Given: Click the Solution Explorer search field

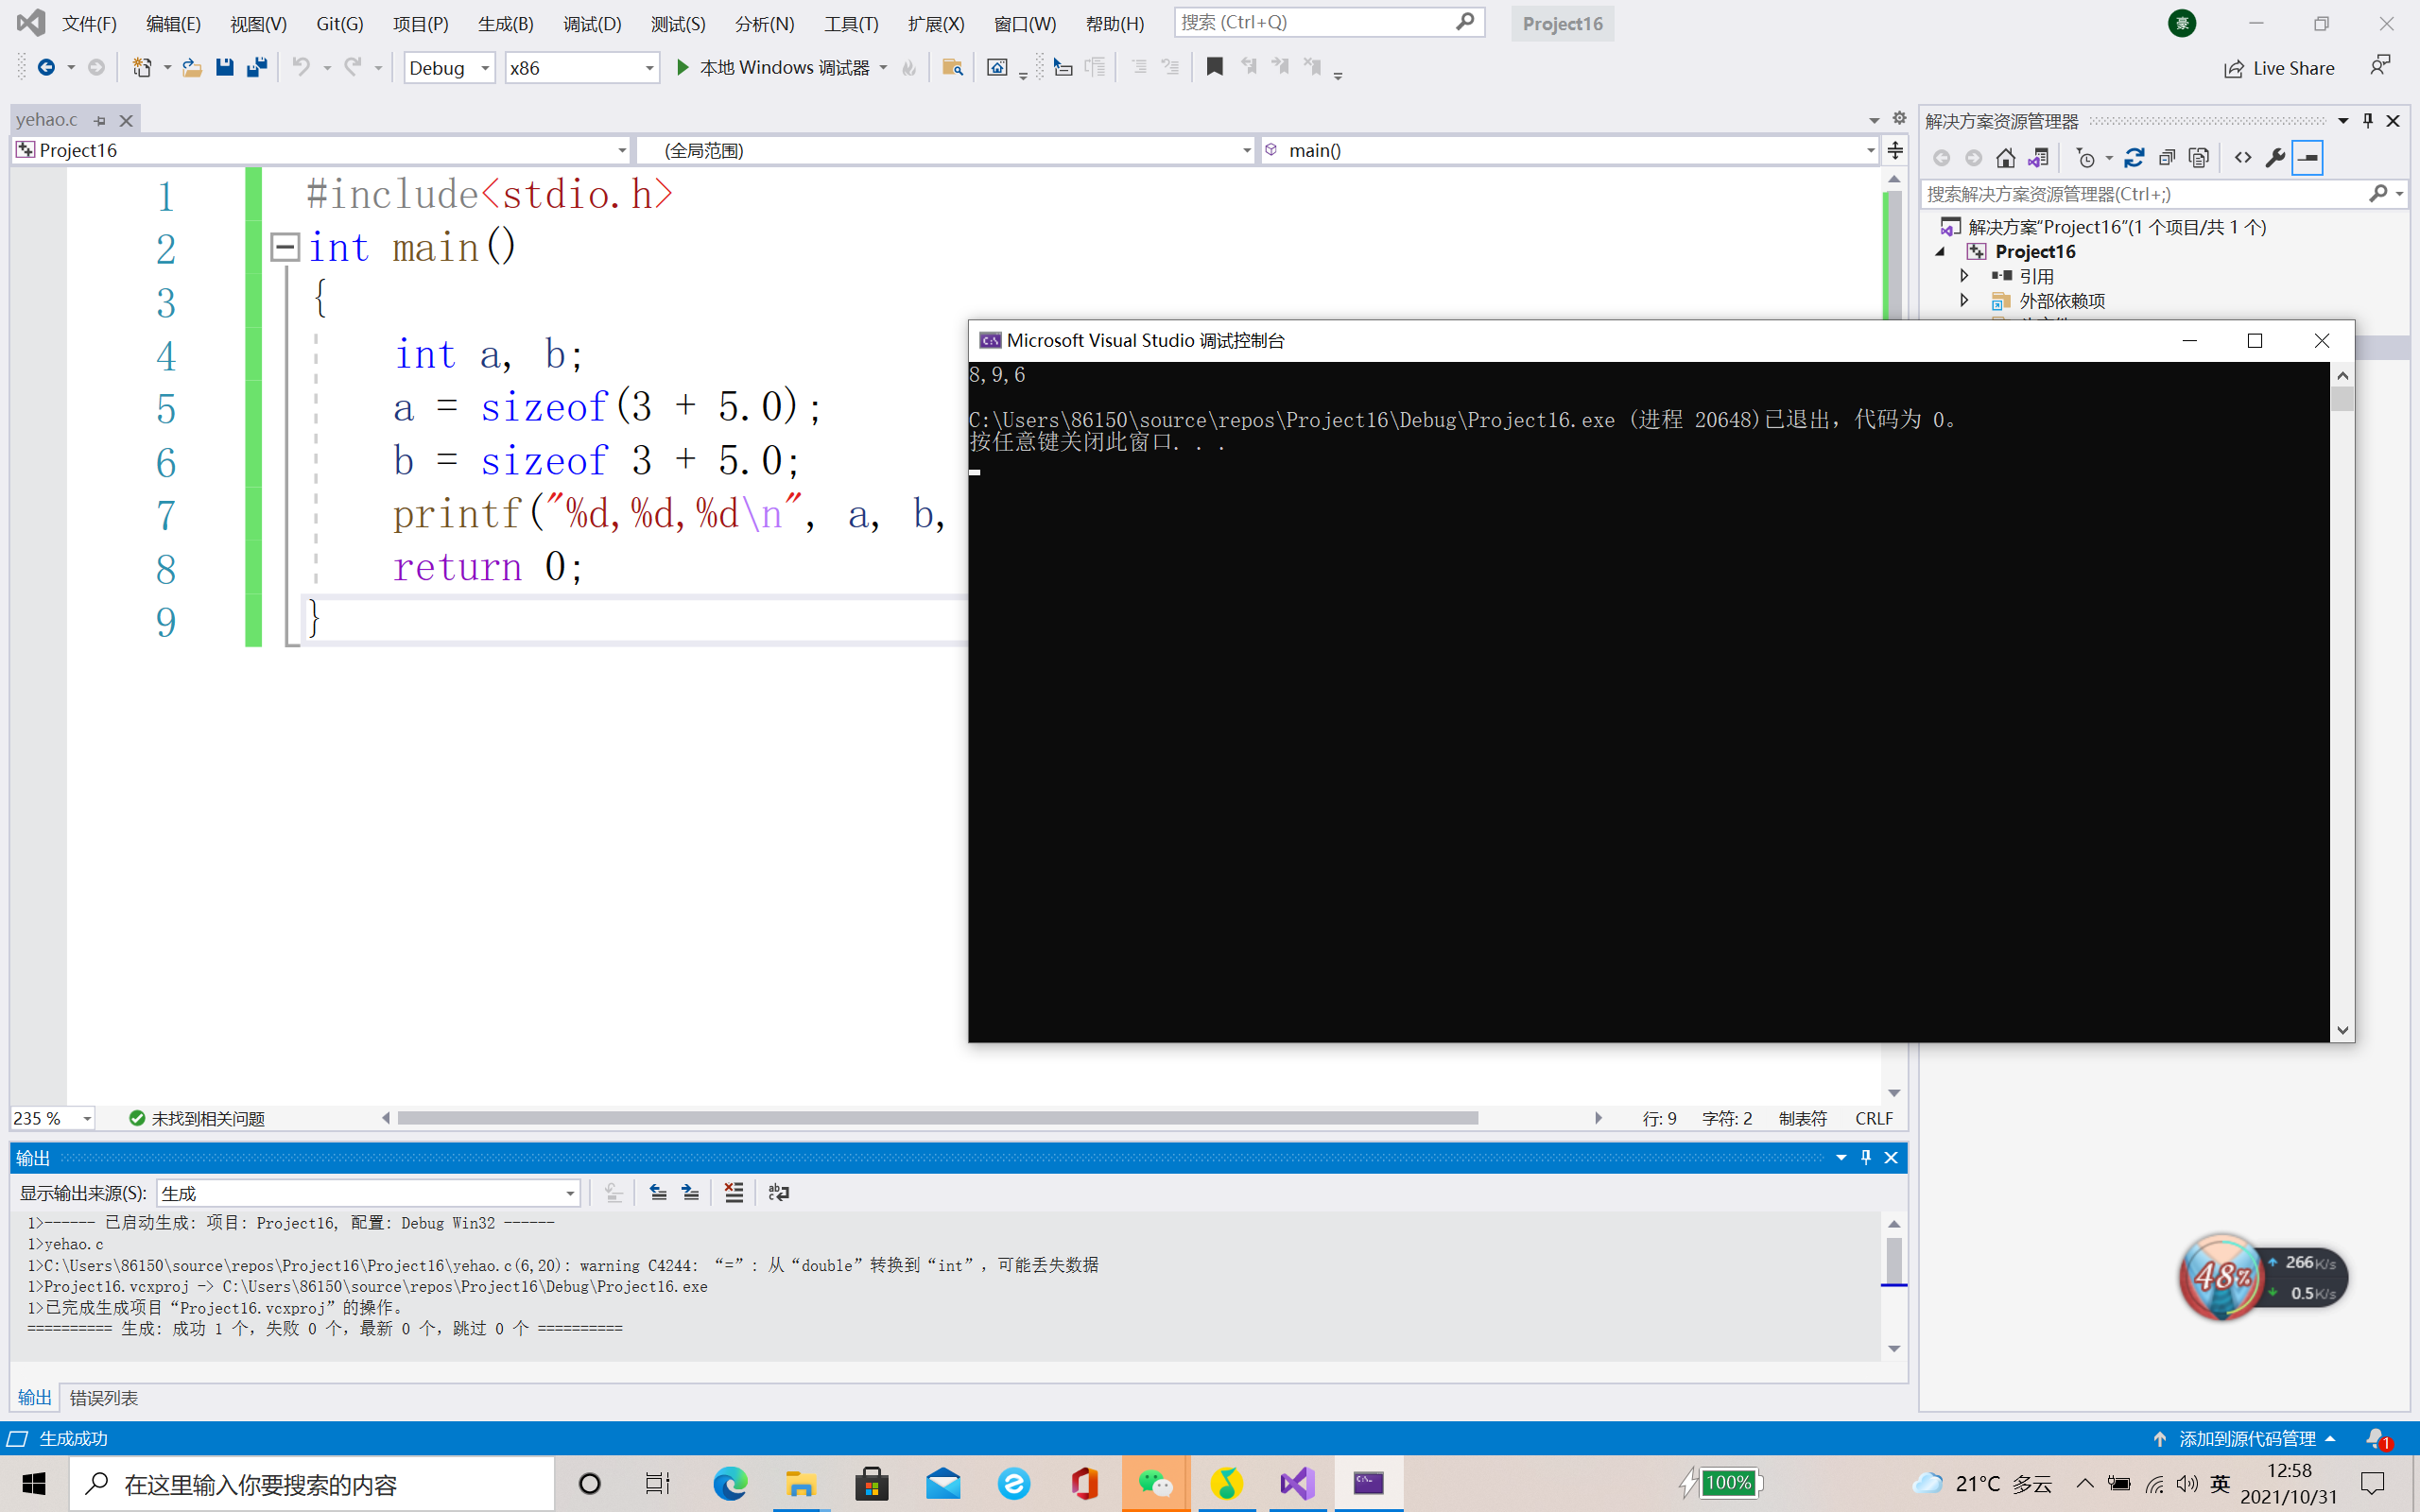Looking at the screenshot, I should point(2140,194).
